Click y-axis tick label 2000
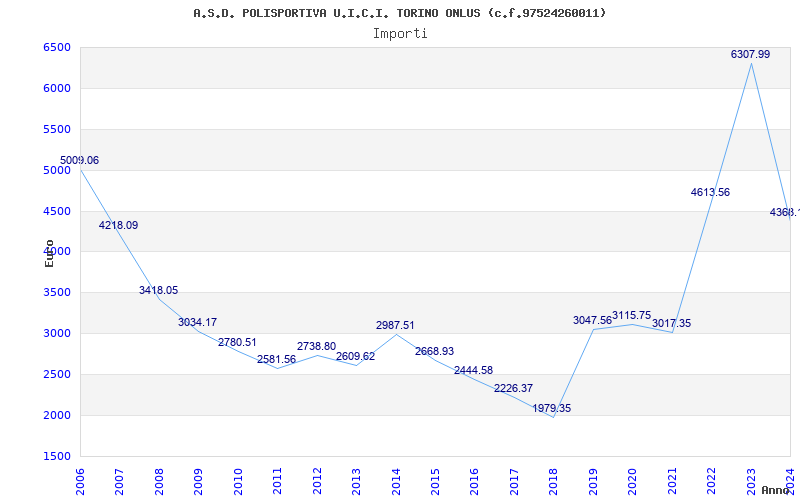 point(57,415)
